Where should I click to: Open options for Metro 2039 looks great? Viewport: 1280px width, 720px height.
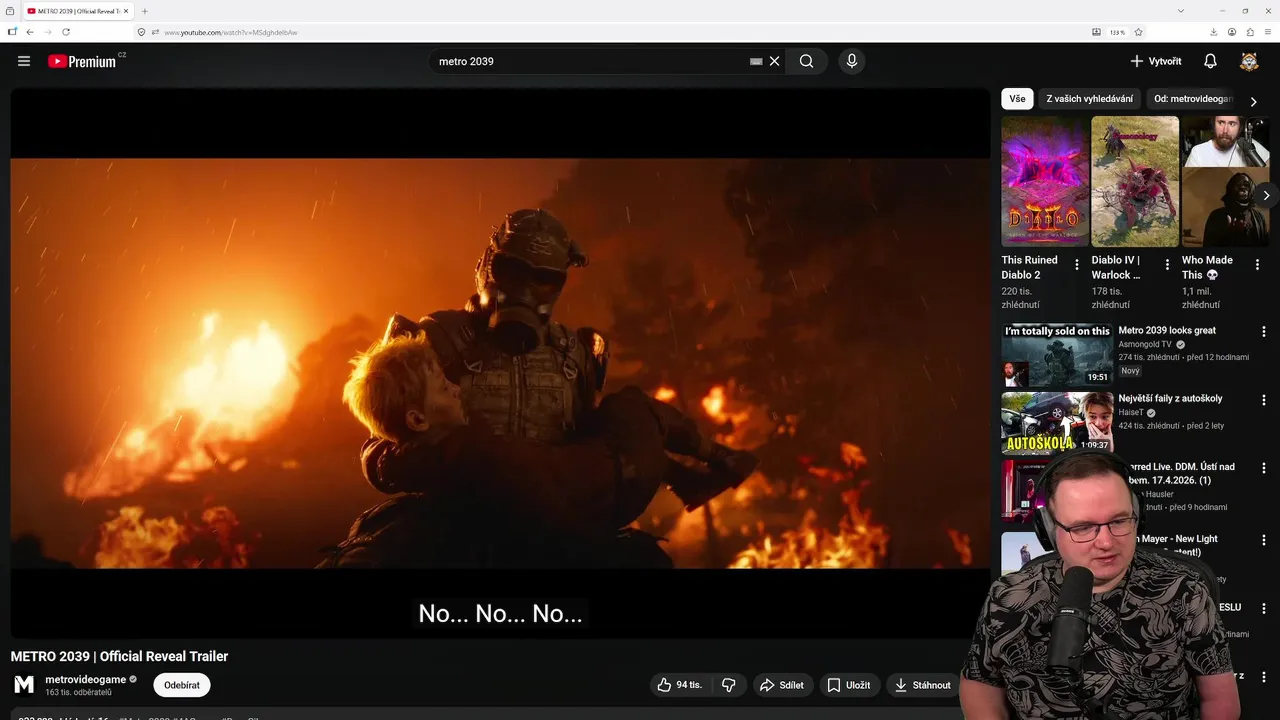coord(1263,331)
